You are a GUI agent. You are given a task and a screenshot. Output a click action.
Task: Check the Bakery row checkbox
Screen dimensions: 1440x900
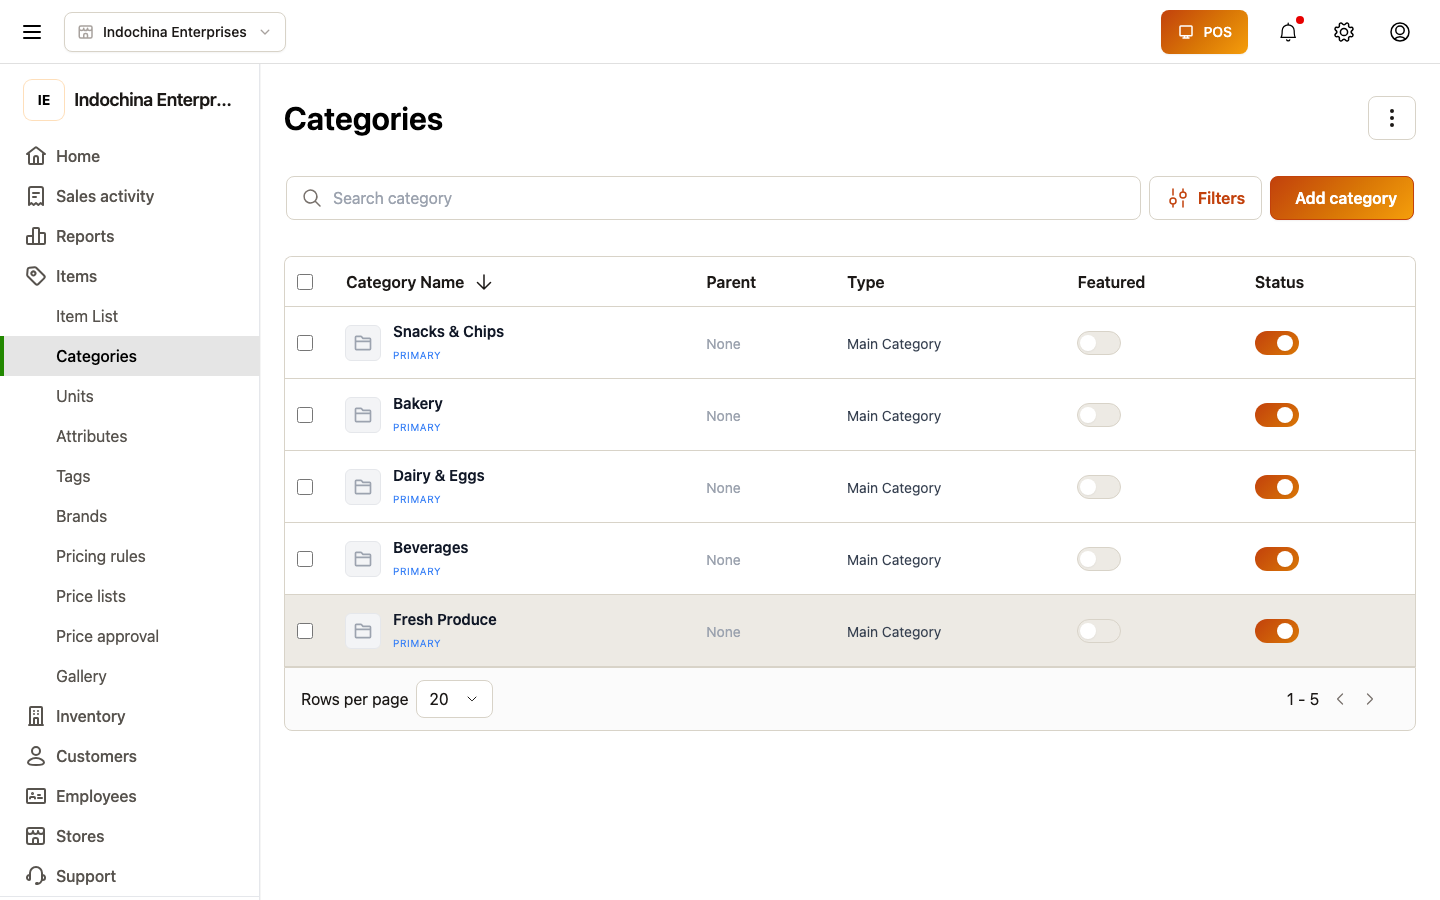coord(305,415)
